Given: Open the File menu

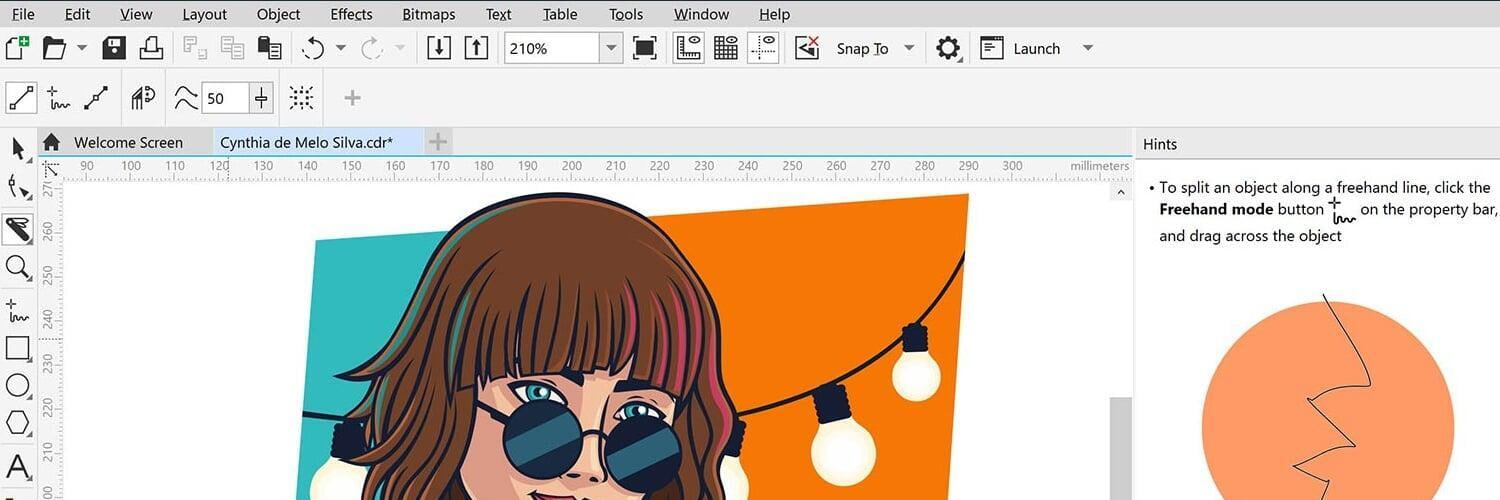Looking at the screenshot, I should coord(23,14).
